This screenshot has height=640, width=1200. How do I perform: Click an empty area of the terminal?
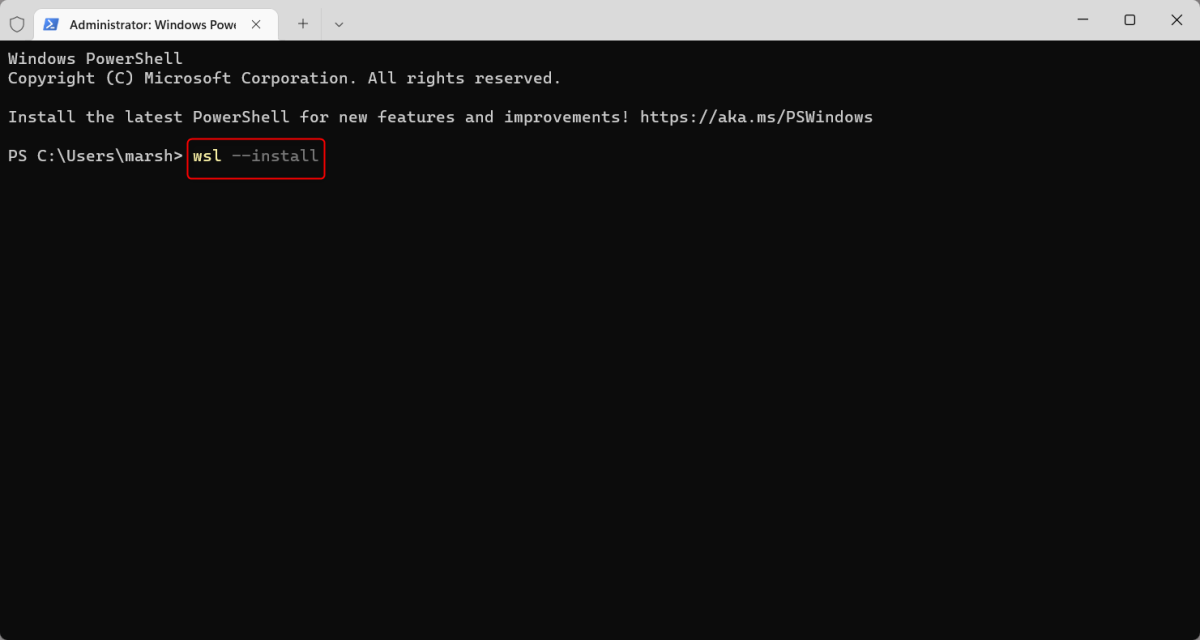point(600,400)
